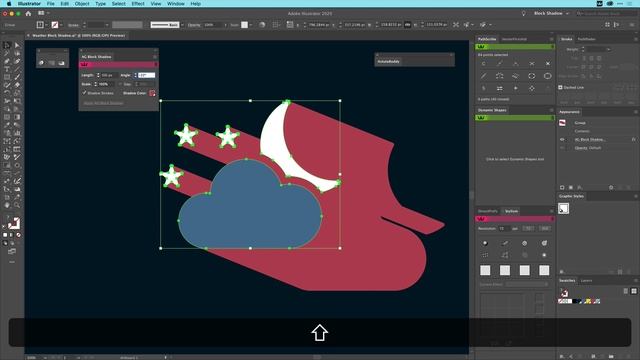Screen dimensions: 640x360
Task: Close the Weather Block Shadow.ai document tab
Action: click(28, 36)
